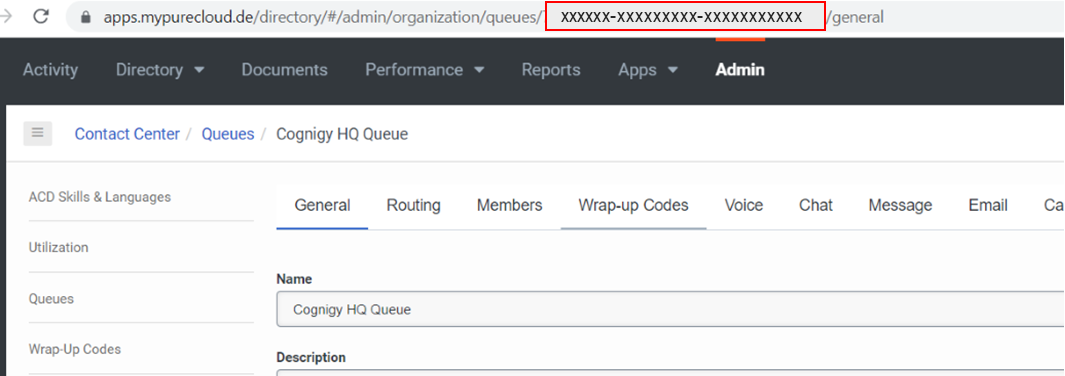Toggle the hamburger sidebar menu icon
The width and height of the screenshot is (1065, 376).
tap(37, 133)
